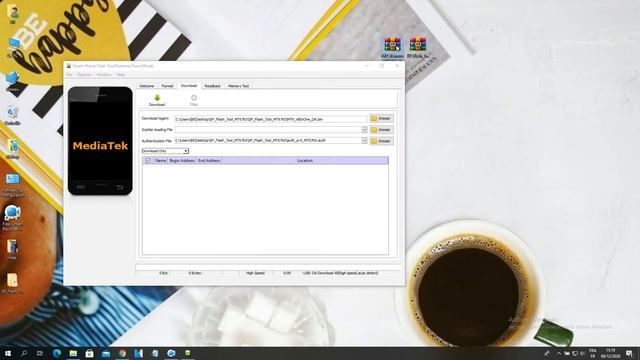Choose an Authentication file
Screen dimensions: 640x360
tap(382, 141)
